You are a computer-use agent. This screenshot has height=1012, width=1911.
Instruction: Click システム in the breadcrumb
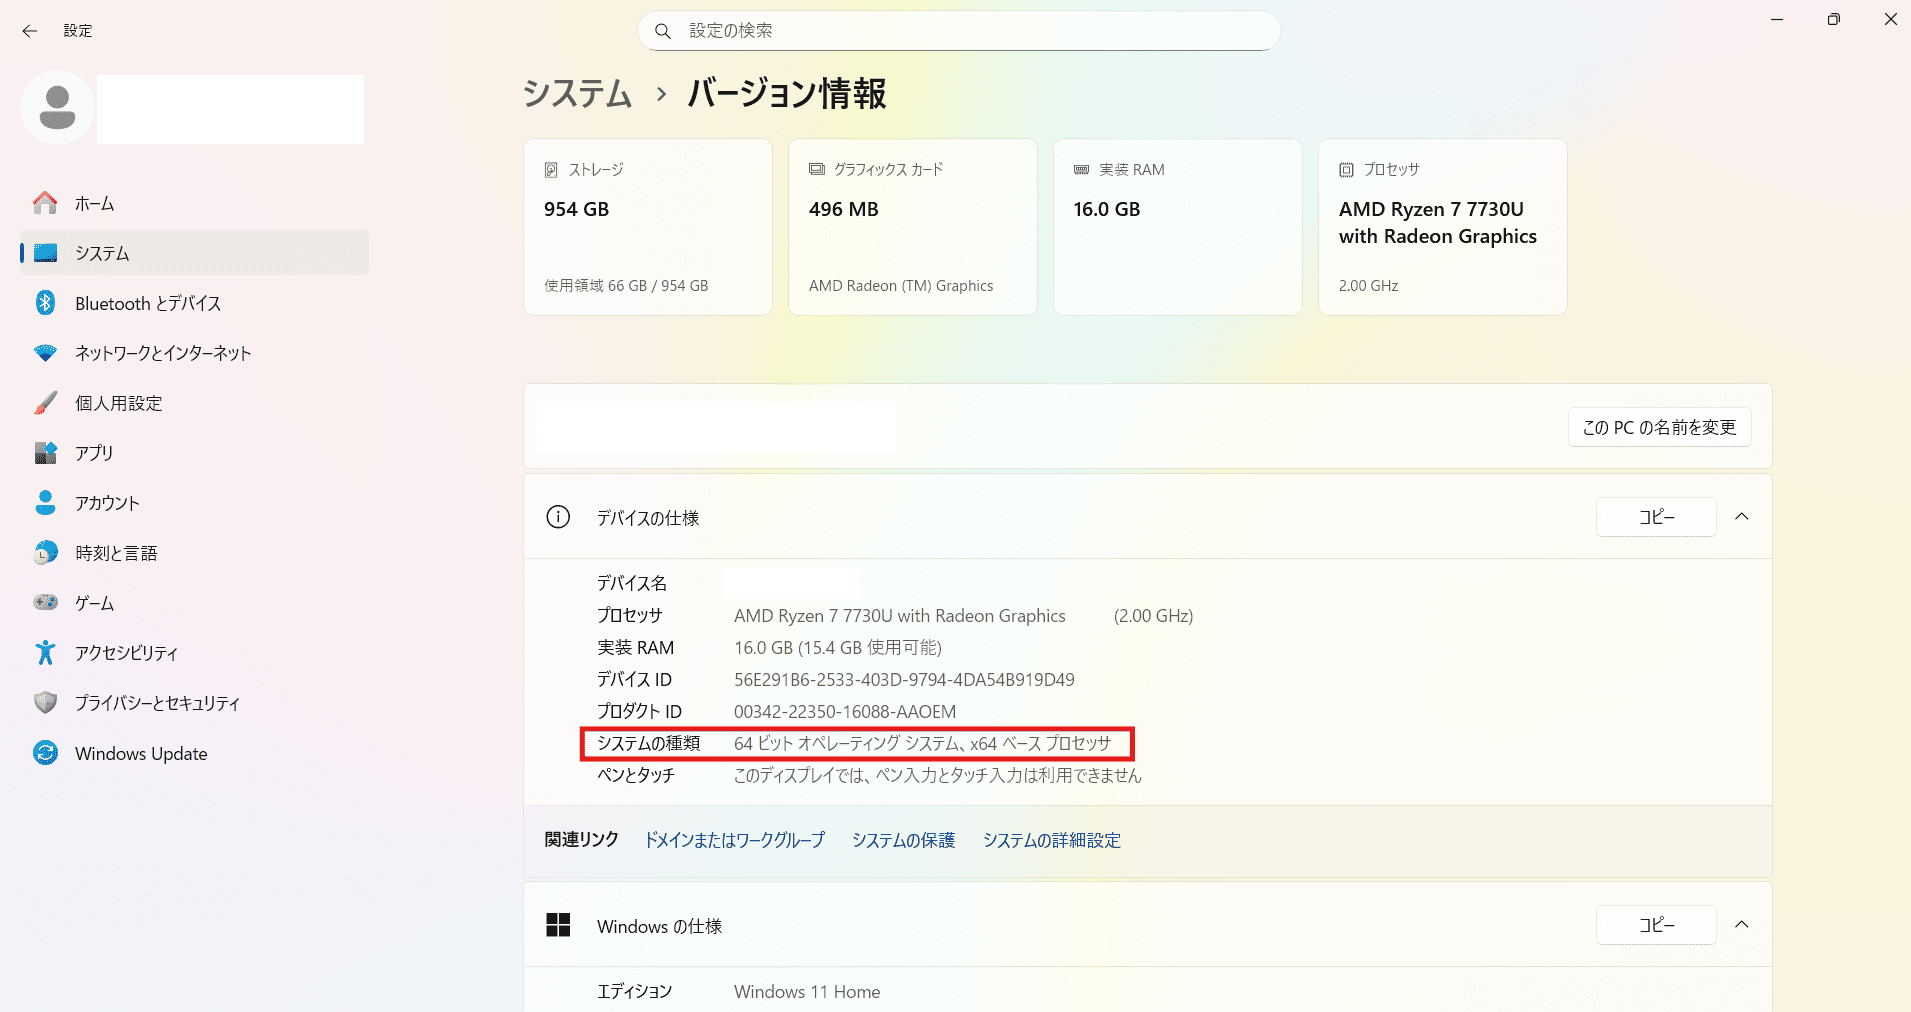click(x=577, y=93)
